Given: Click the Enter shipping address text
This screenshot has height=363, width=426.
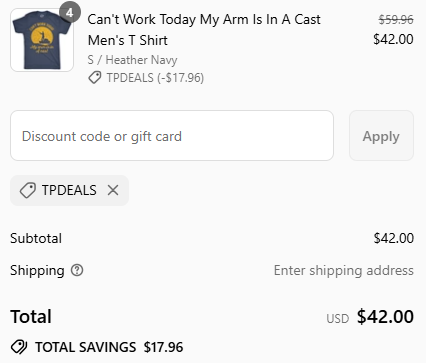Looking at the screenshot, I should coord(344,270).
